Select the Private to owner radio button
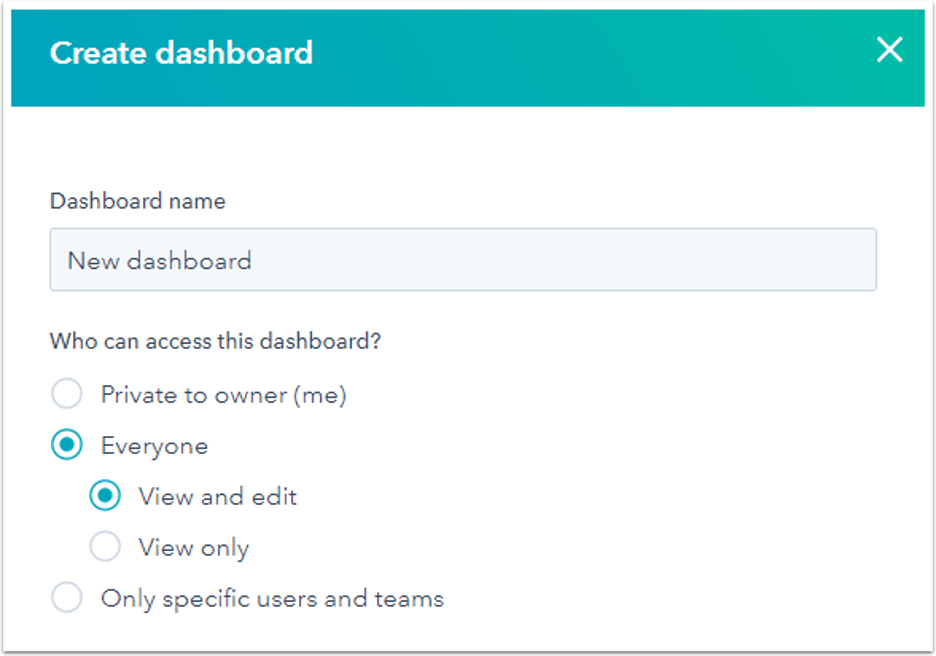The height and width of the screenshot is (656, 936). click(67, 395)
